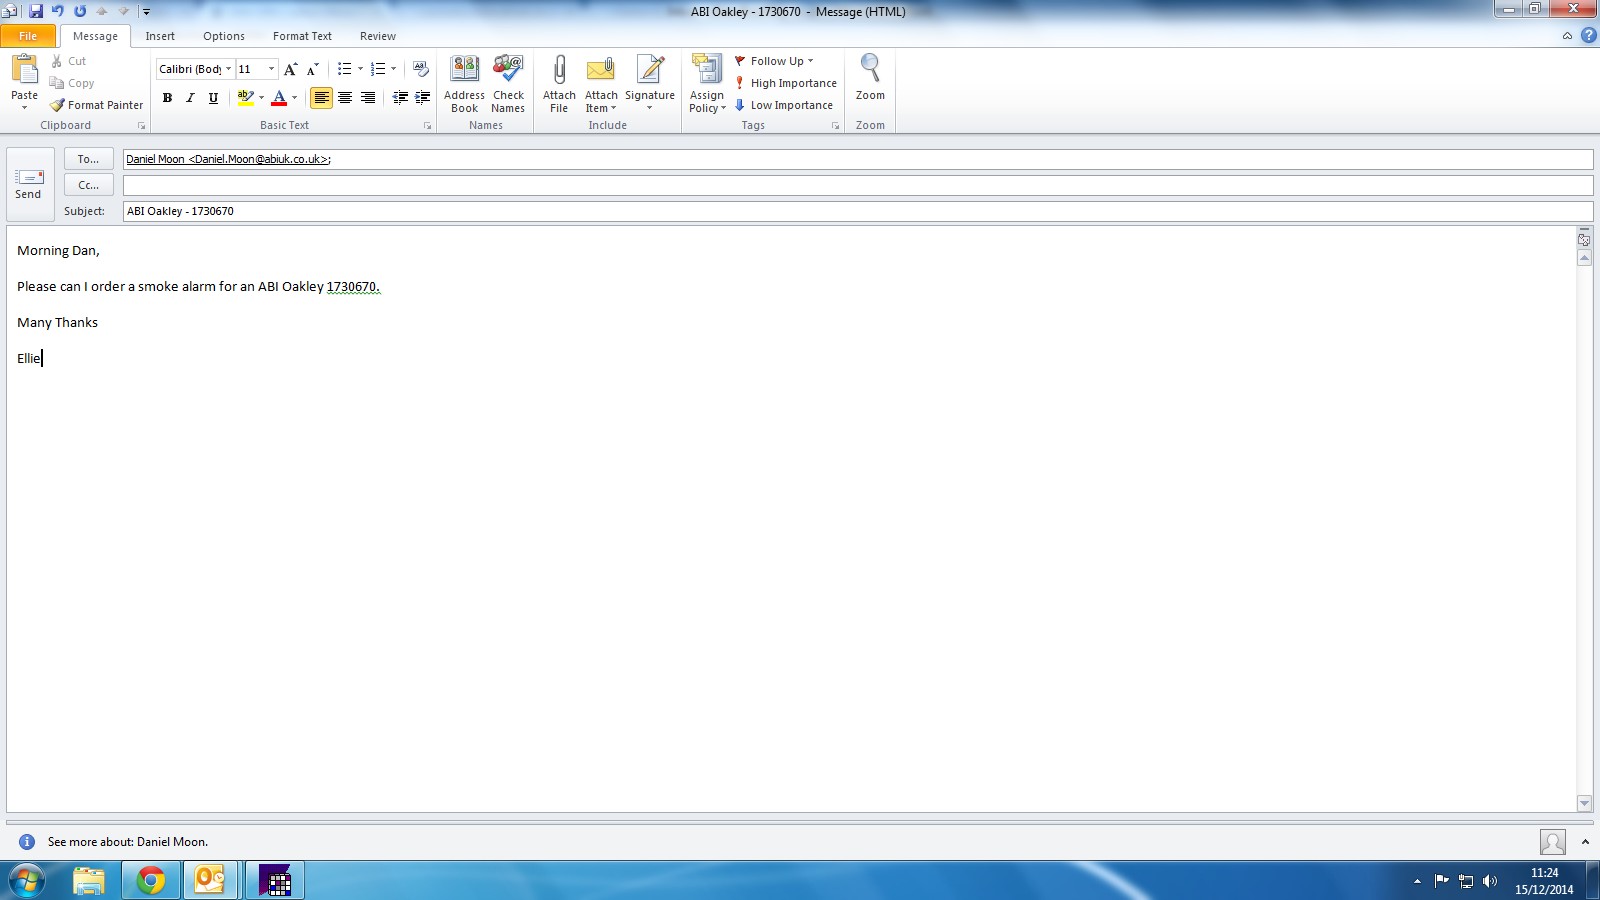Decrease the paragraph indent
The width and height of the screenshot is (1600, 900).
(400, 98)
